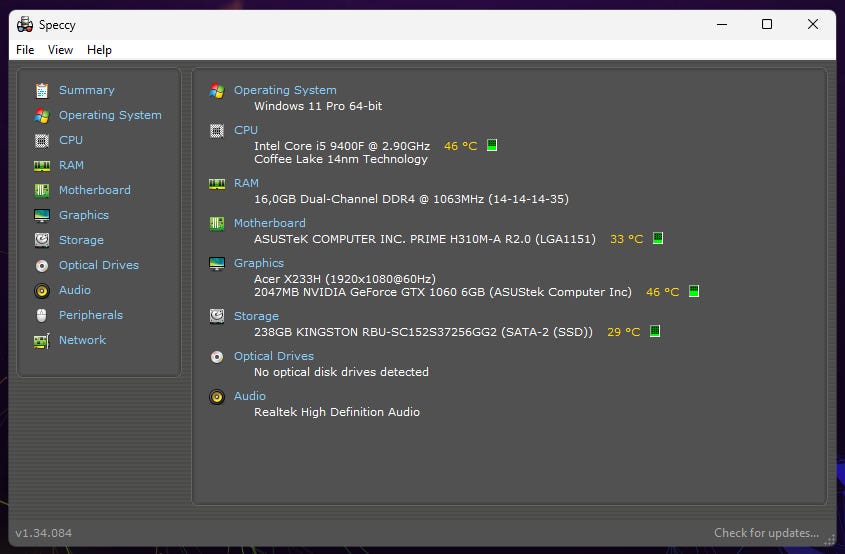The height and width of the screenshot is (554, 845).
Task: Click the Graphics monitor icon in summary panel
Action: (217, 264)
